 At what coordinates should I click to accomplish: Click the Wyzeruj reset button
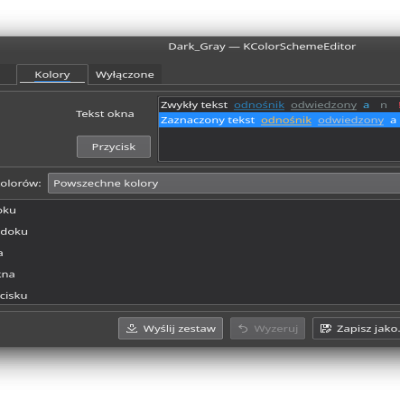[267, 329]
